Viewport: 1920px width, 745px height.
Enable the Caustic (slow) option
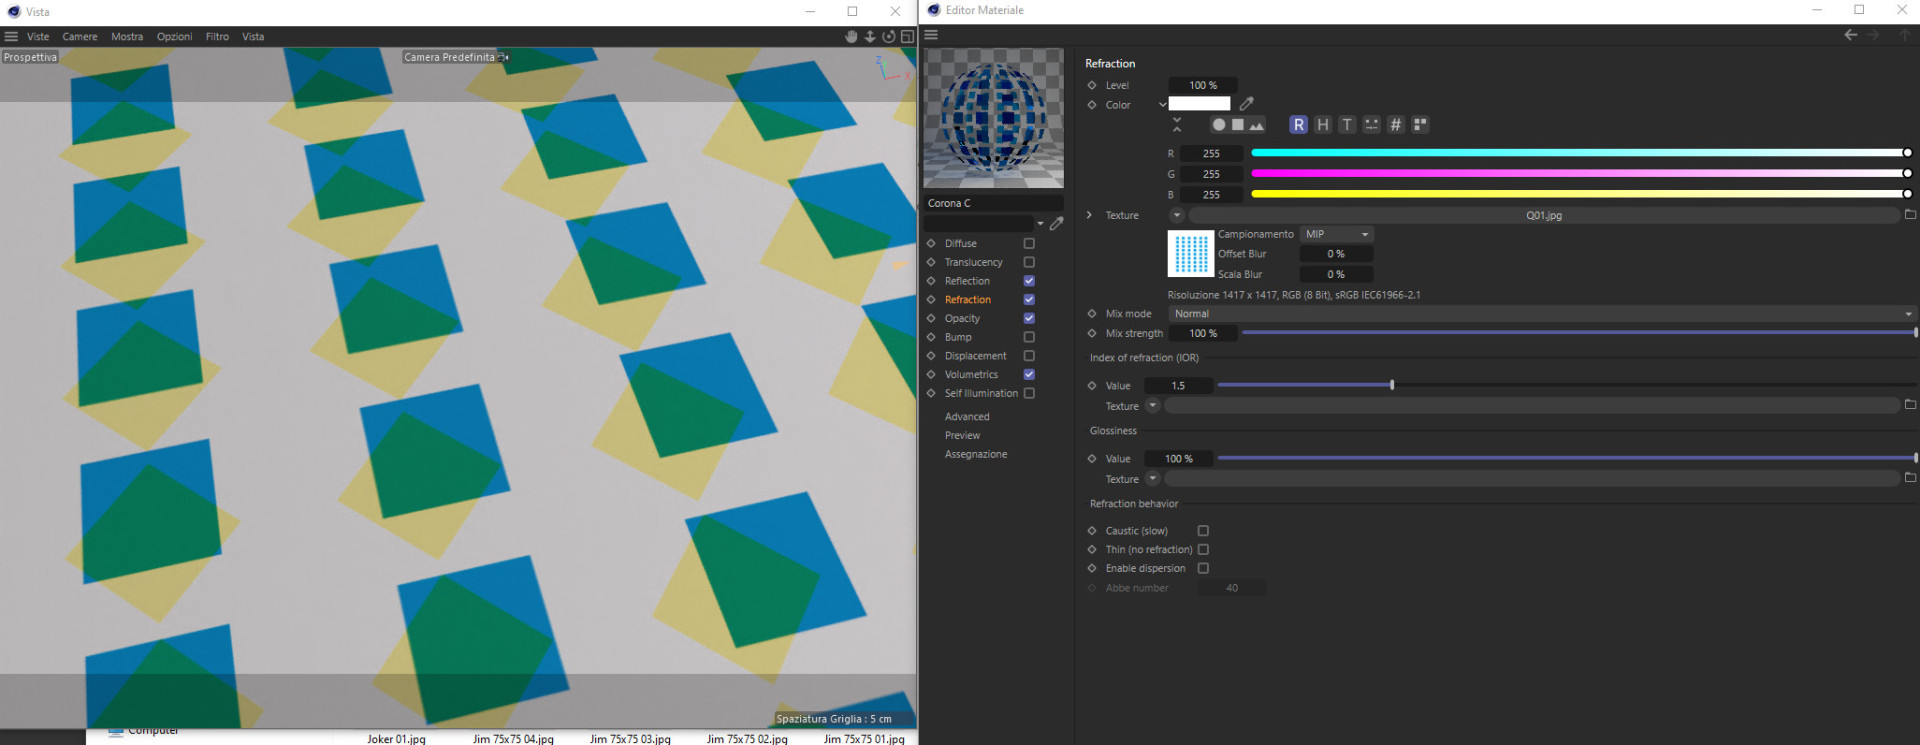click(x=1203, y=531)
